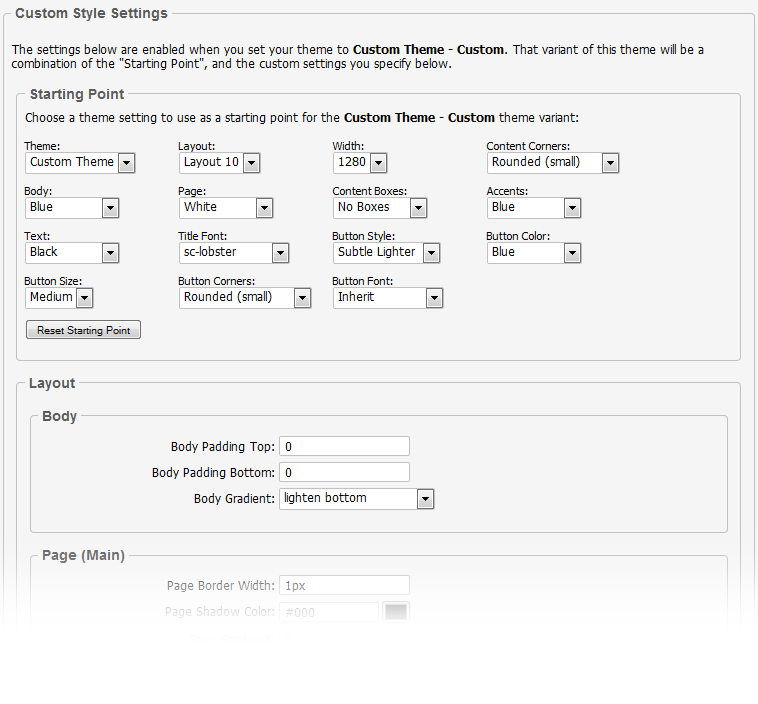Open the Accents color dropdown
Screen dimensions: 758x704
[534, 207]
